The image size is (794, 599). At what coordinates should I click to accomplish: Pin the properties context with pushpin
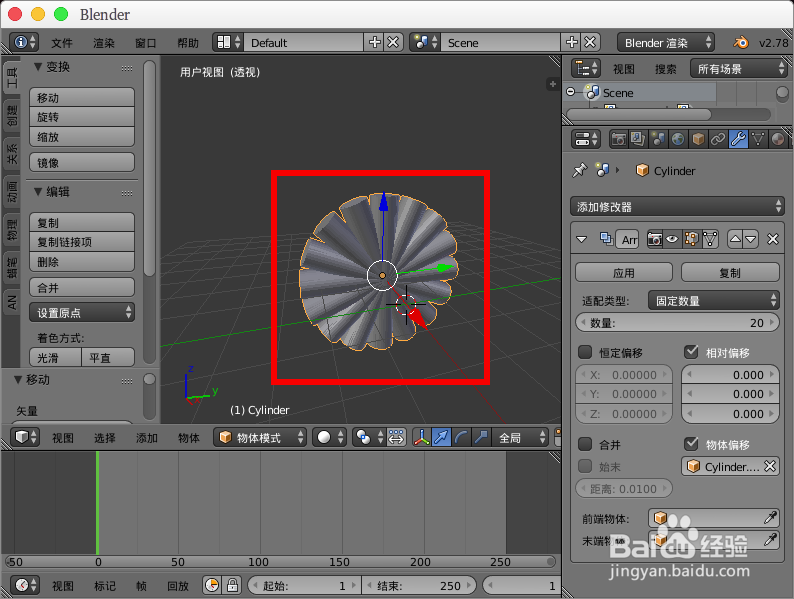pos(579,171)
